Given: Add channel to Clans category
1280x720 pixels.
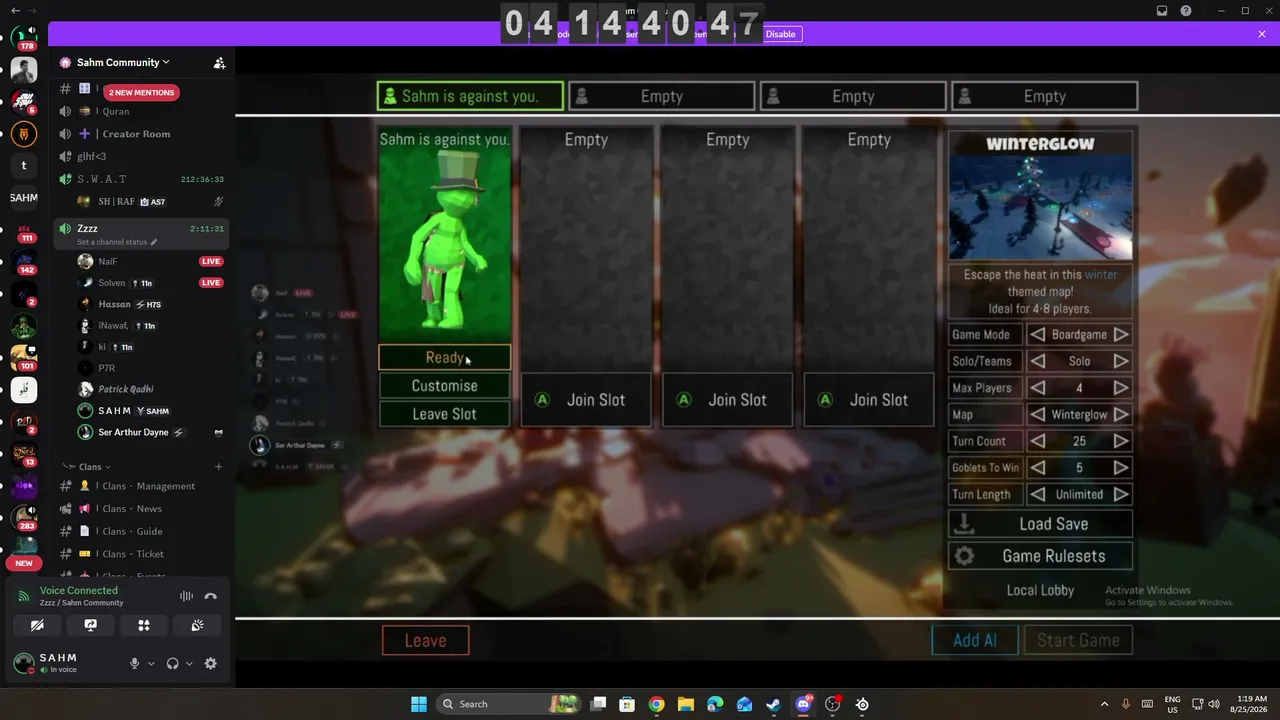Looking at the screenshot, I should [x=218, y=467].
